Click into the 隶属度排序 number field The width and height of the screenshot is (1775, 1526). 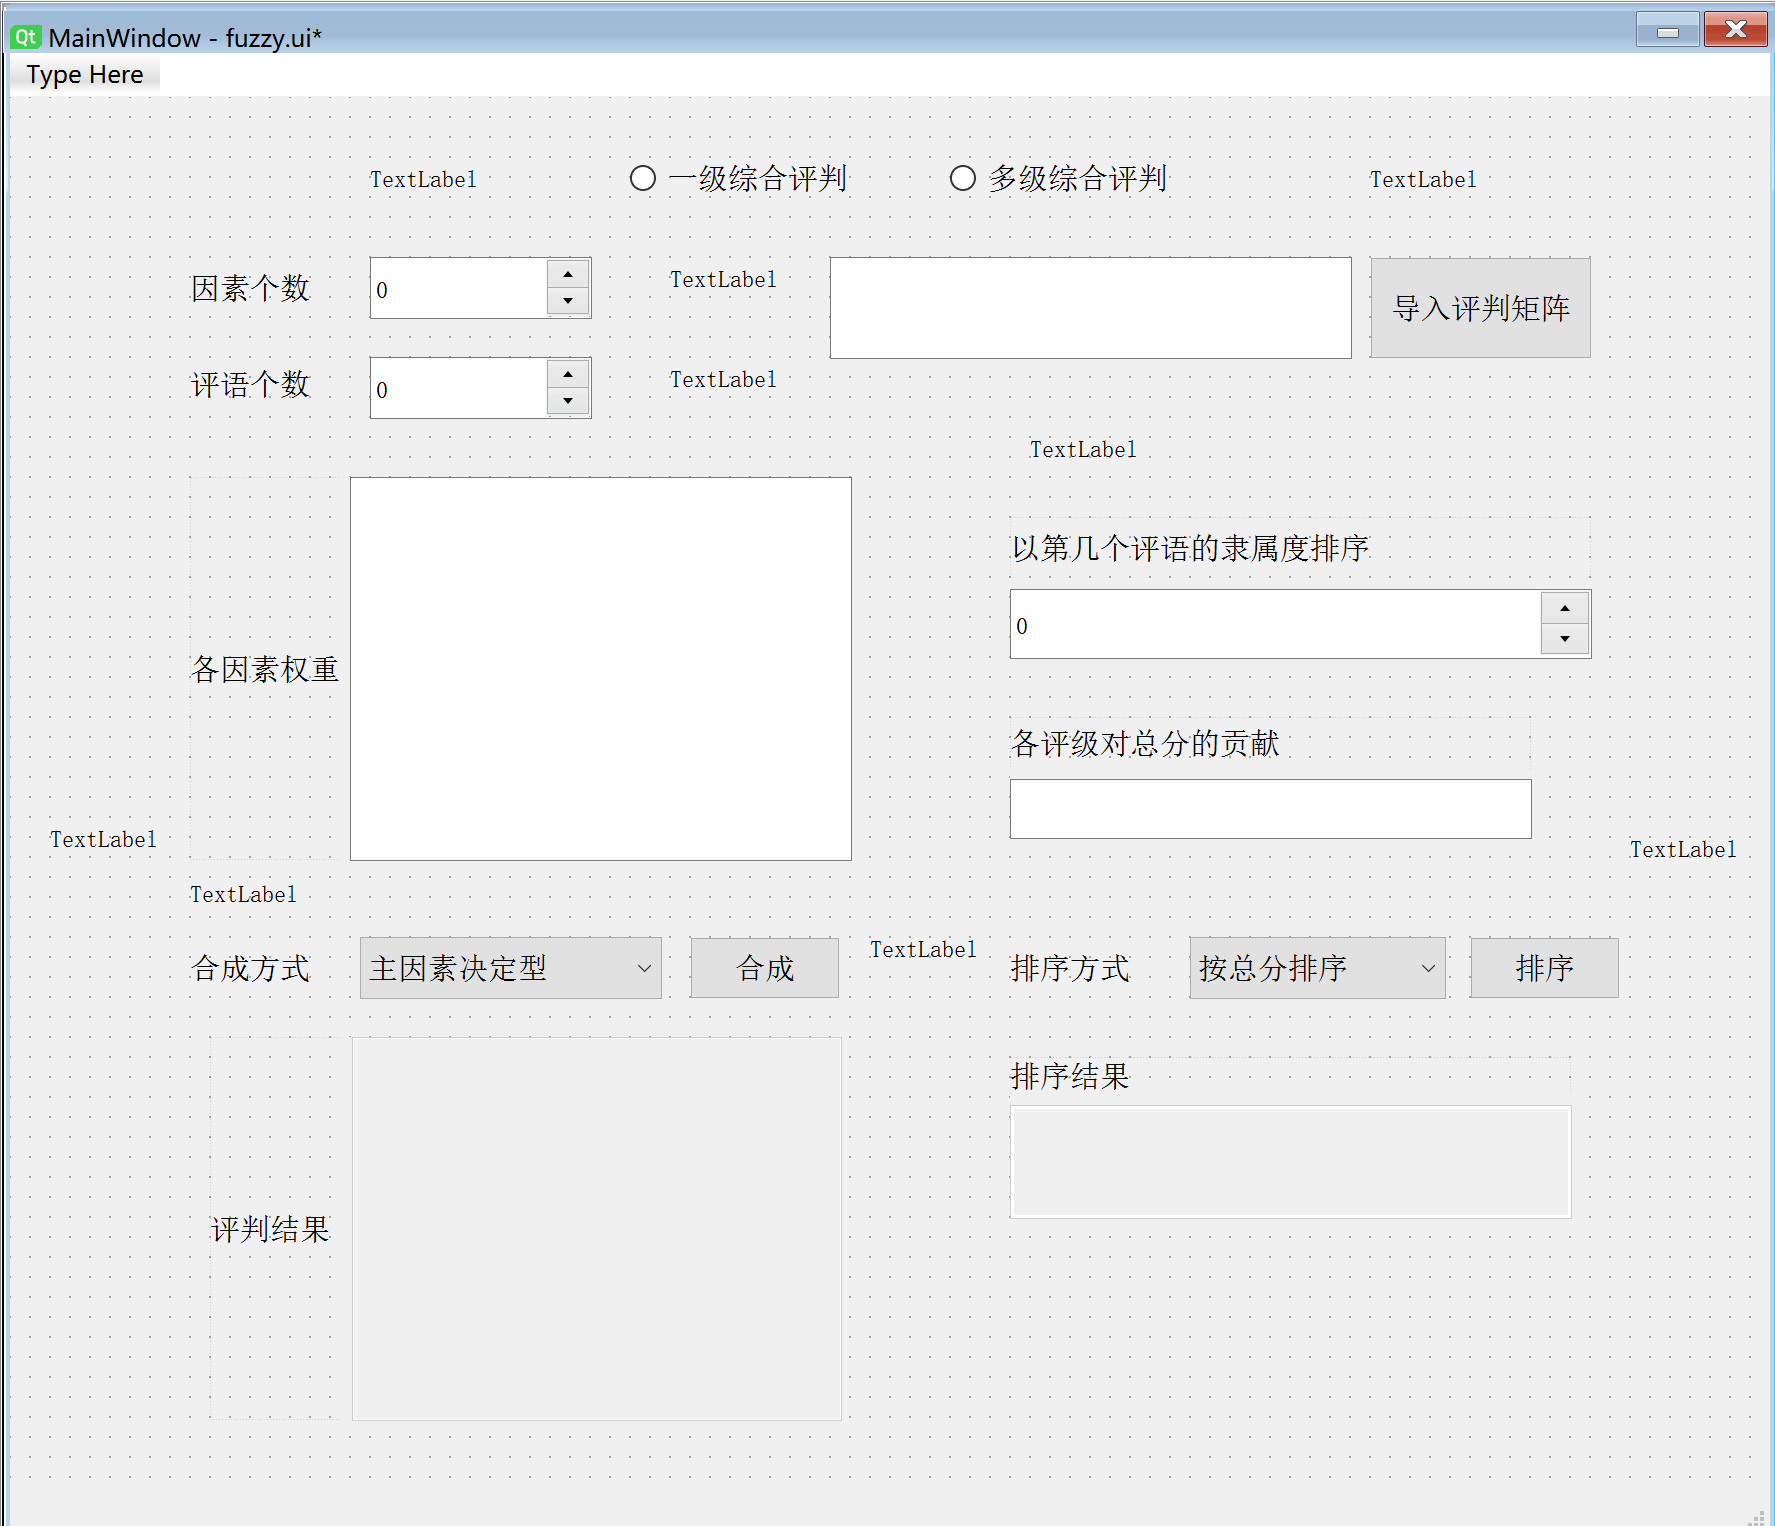1275,625
